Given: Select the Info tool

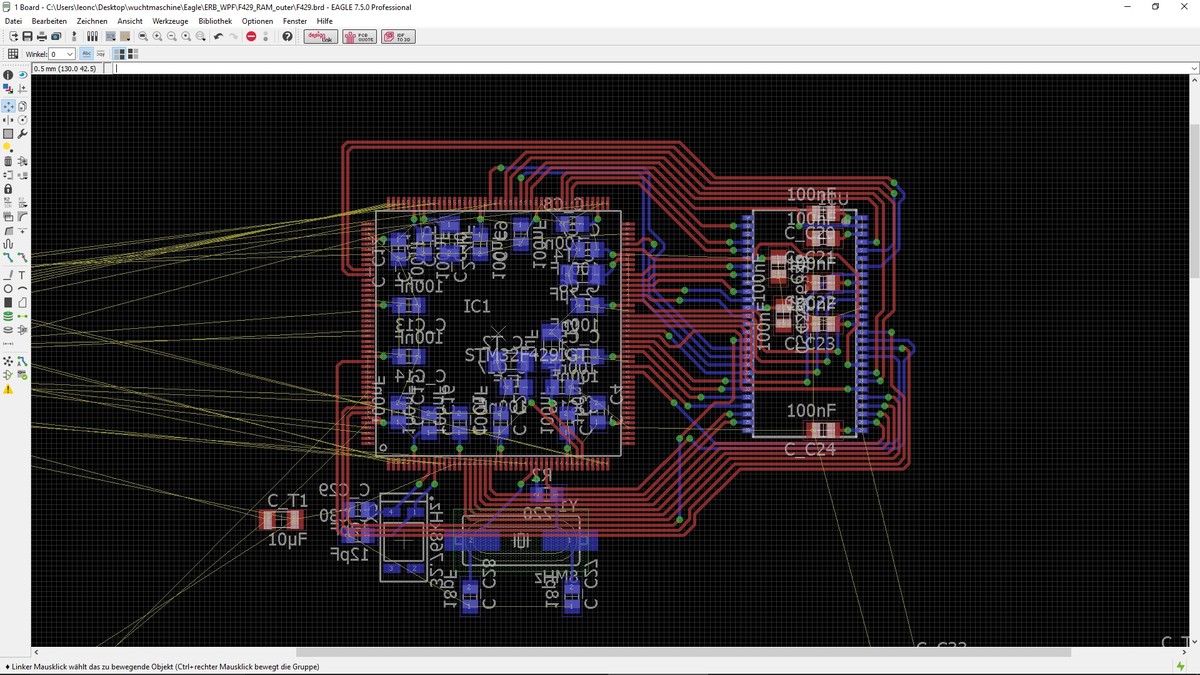Looking at the screenshot, I should (x=8, y=75).
